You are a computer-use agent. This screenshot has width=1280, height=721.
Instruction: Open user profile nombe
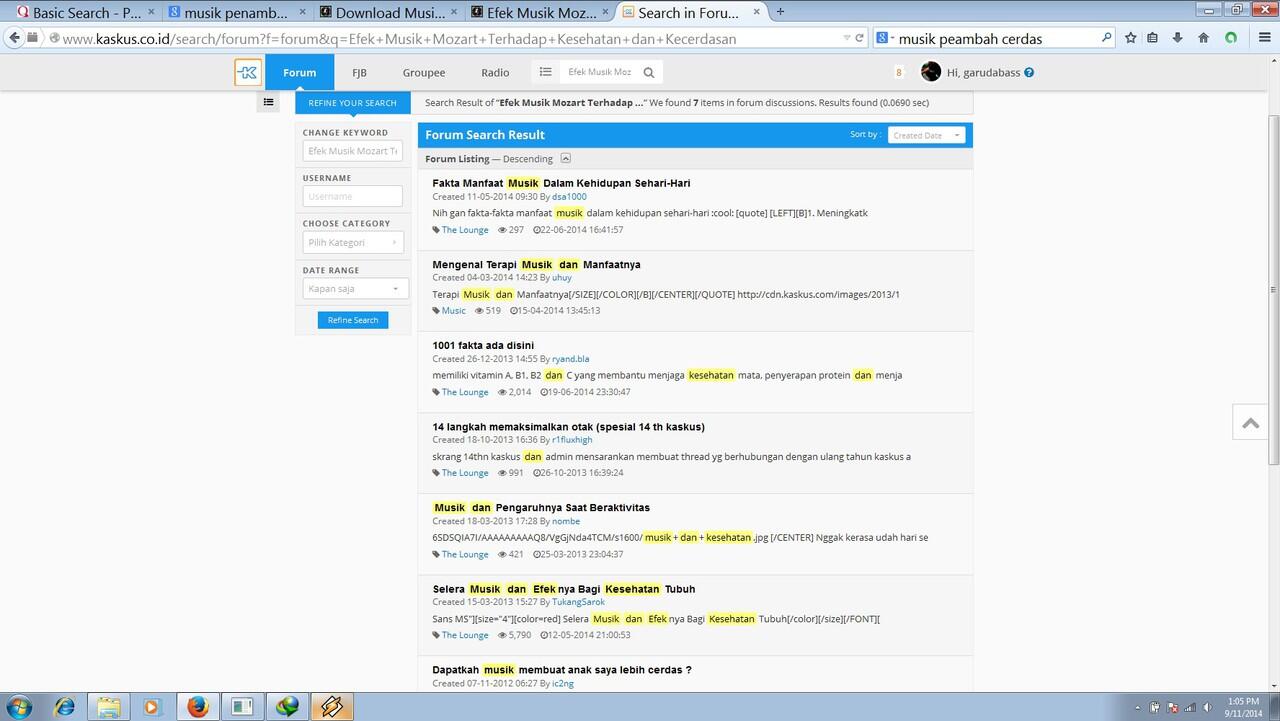tap(566, 521)
